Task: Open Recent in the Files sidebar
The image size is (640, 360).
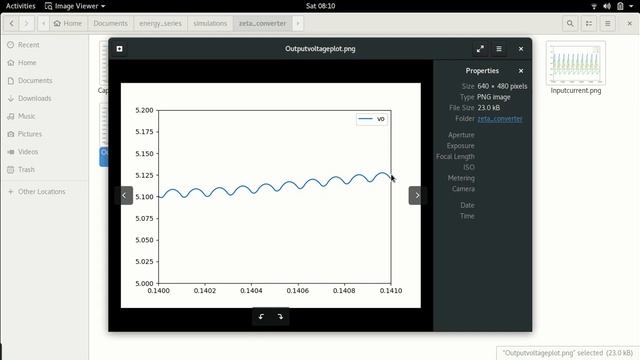Action: (x=44, y=45)
